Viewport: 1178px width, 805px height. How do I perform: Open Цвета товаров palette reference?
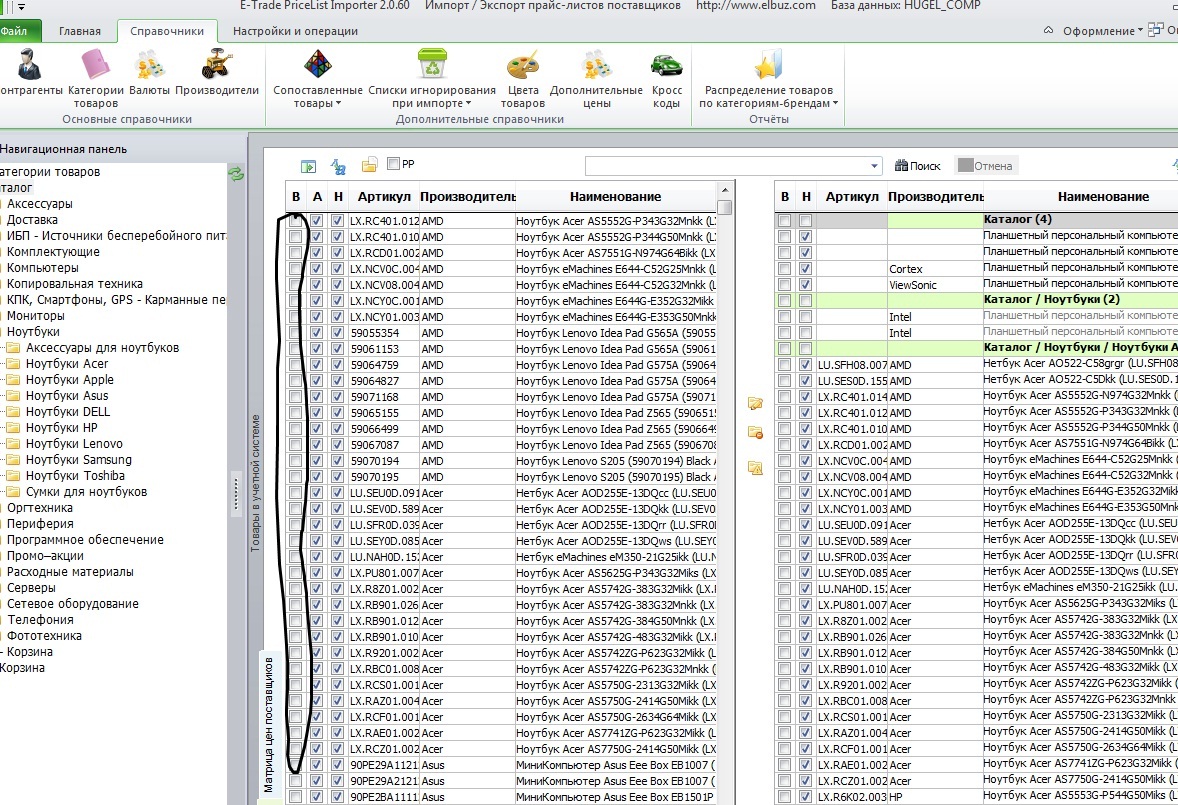pyautogui.click(x=523, y=79)
